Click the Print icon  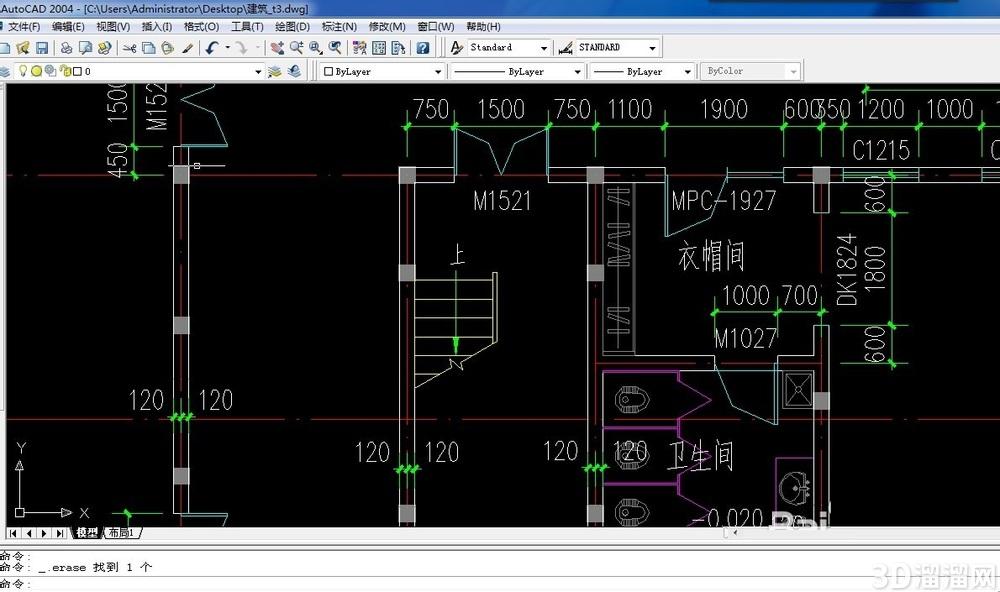click(x=66, y=48)
